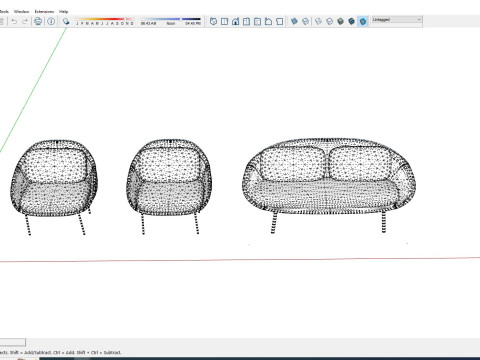Select the middle armchair model

(x=169, y=186)
